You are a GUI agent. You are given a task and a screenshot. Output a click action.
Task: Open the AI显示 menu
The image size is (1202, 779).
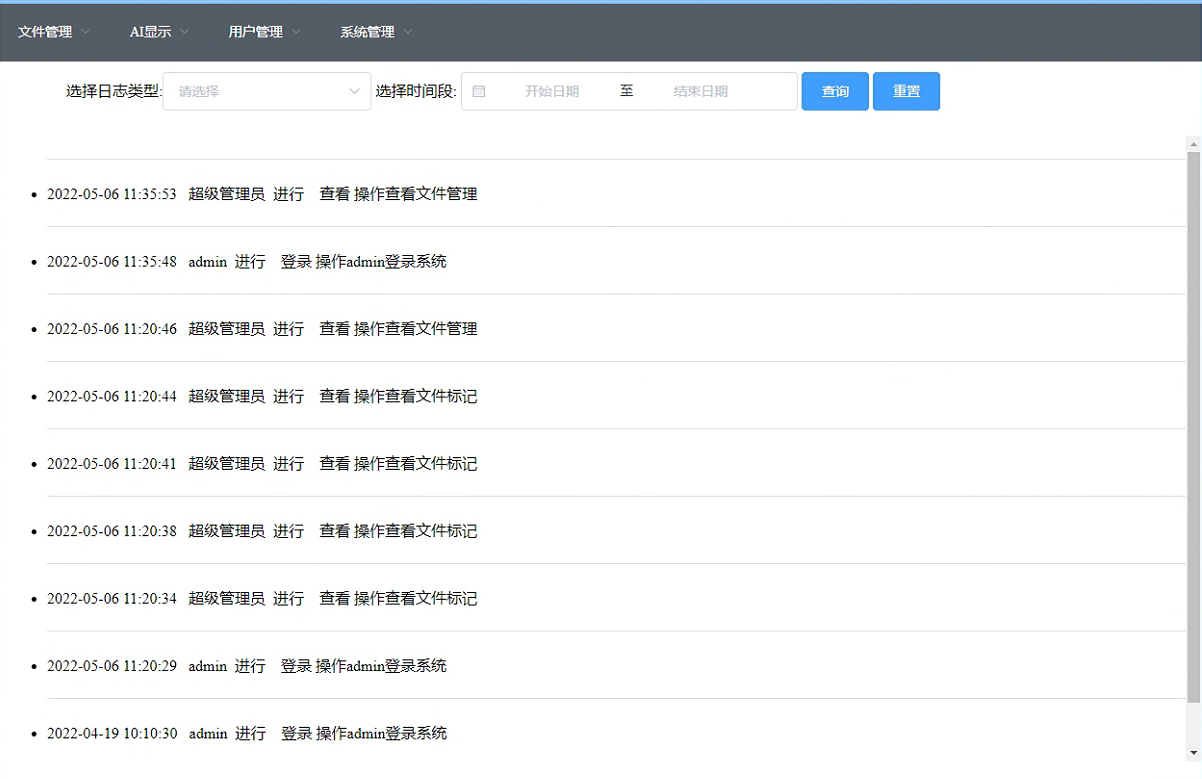click(150, 32)
